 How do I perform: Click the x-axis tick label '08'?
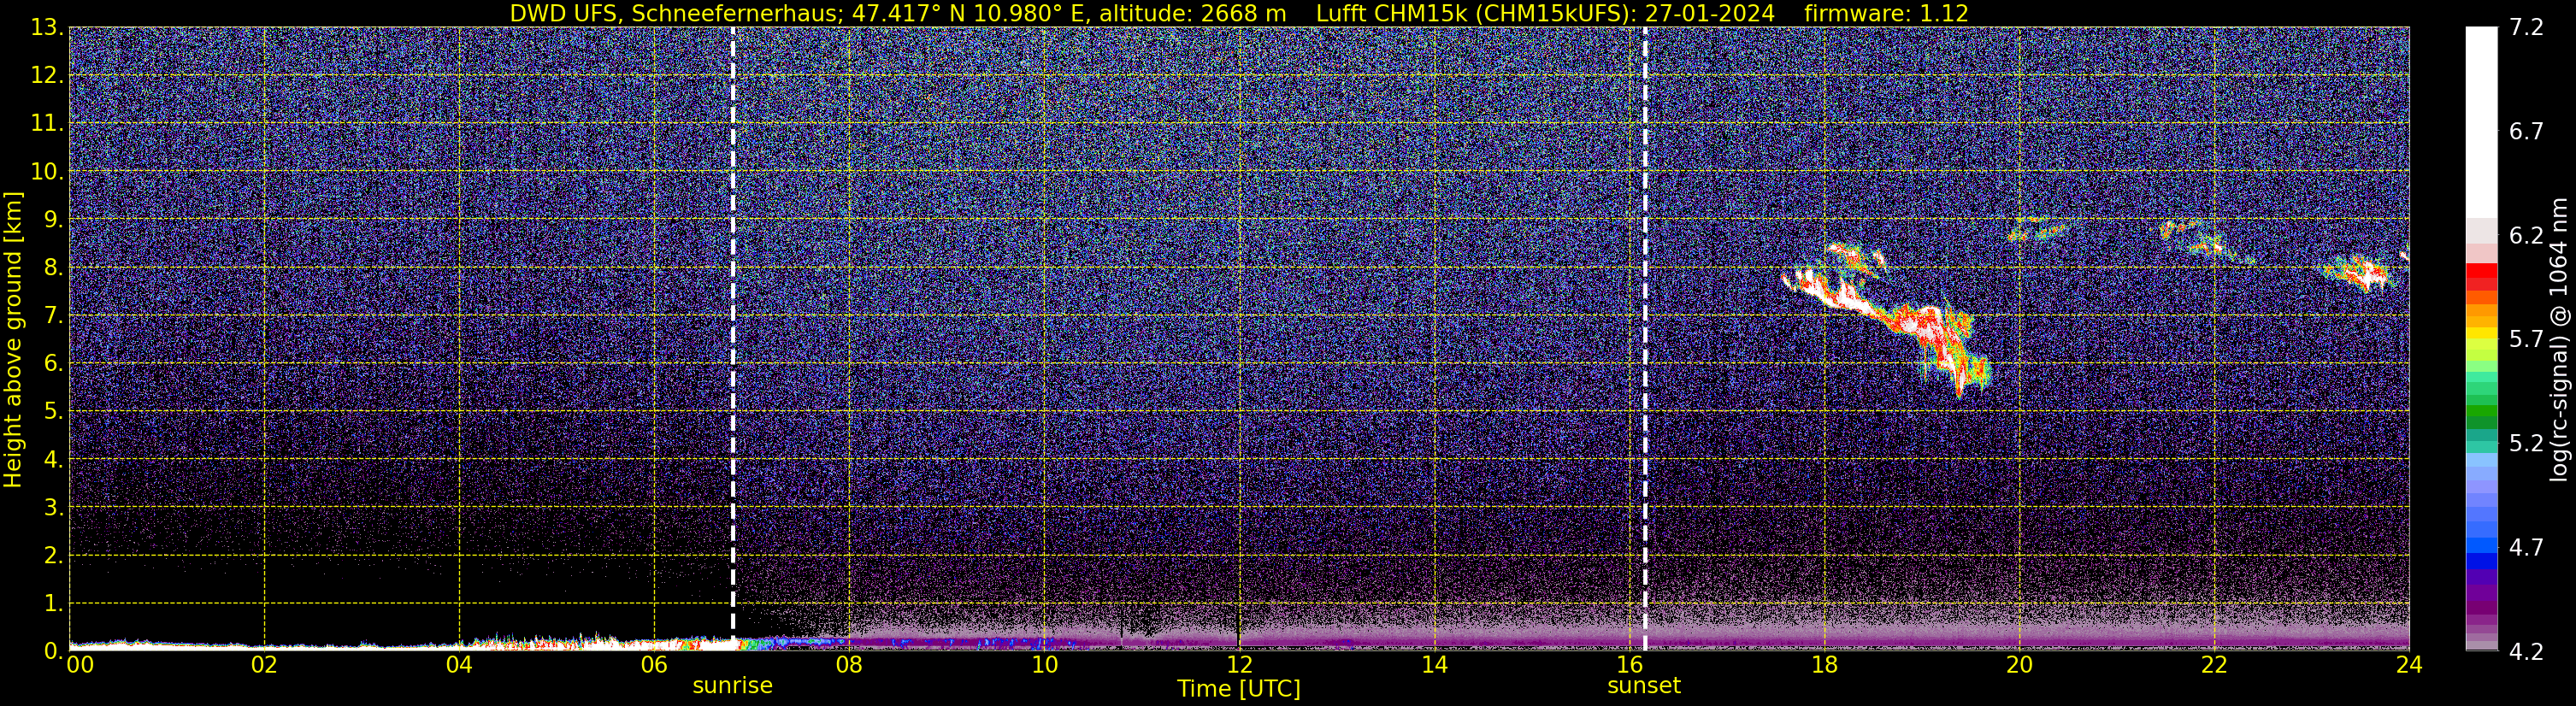[x=849, y=664]
